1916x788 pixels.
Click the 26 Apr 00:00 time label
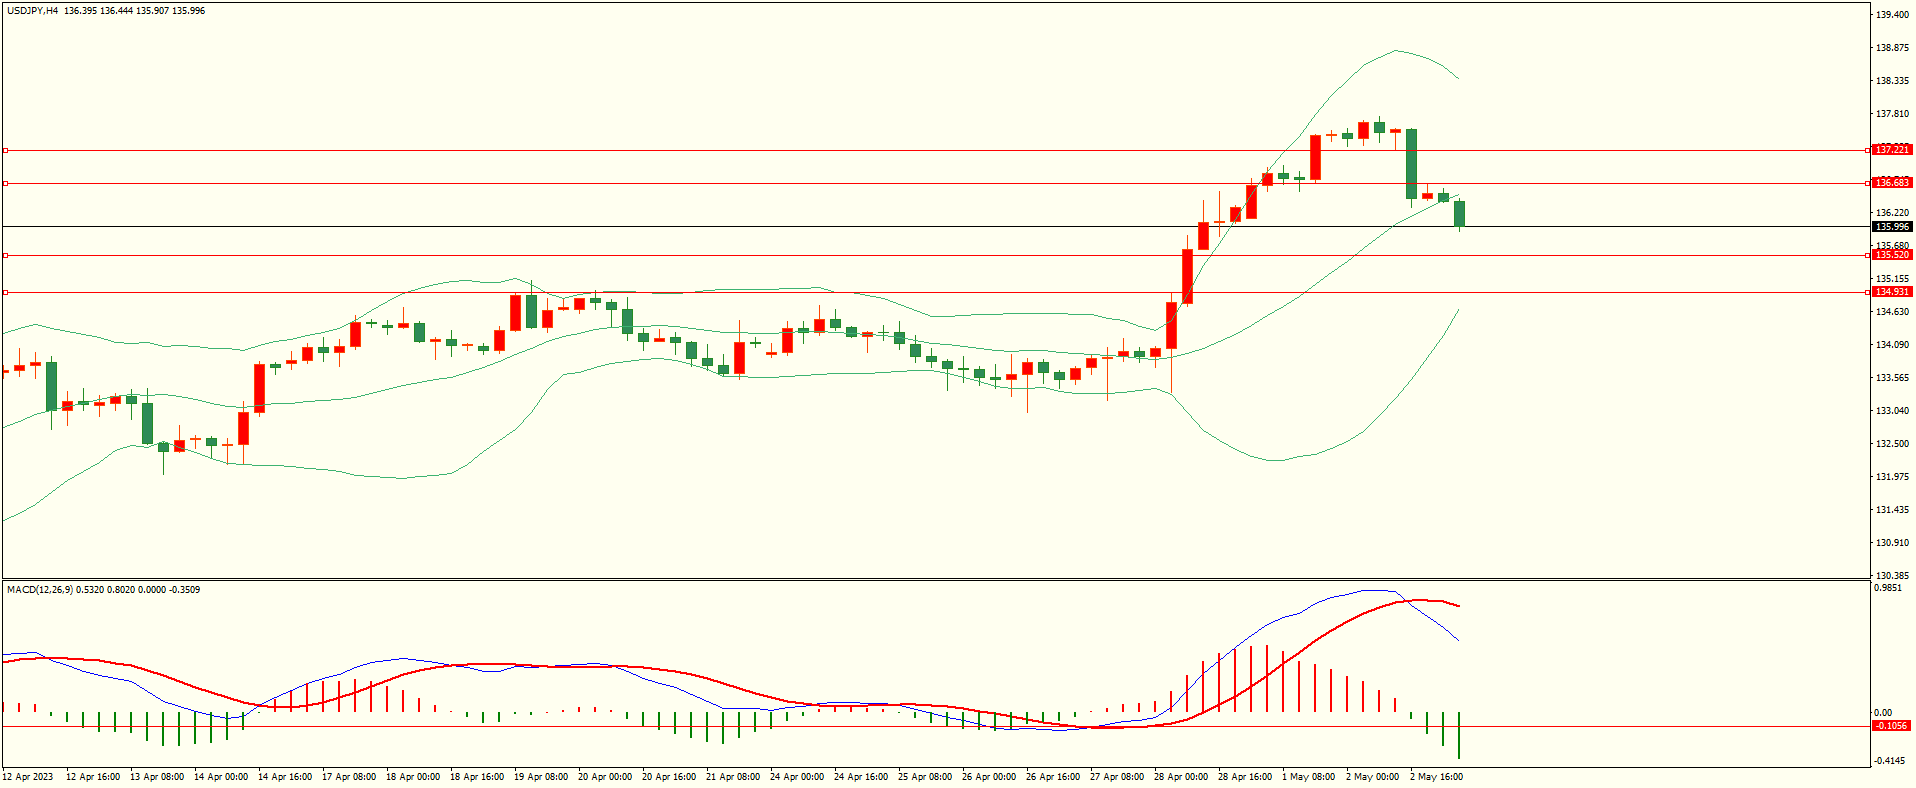[989, 777]
